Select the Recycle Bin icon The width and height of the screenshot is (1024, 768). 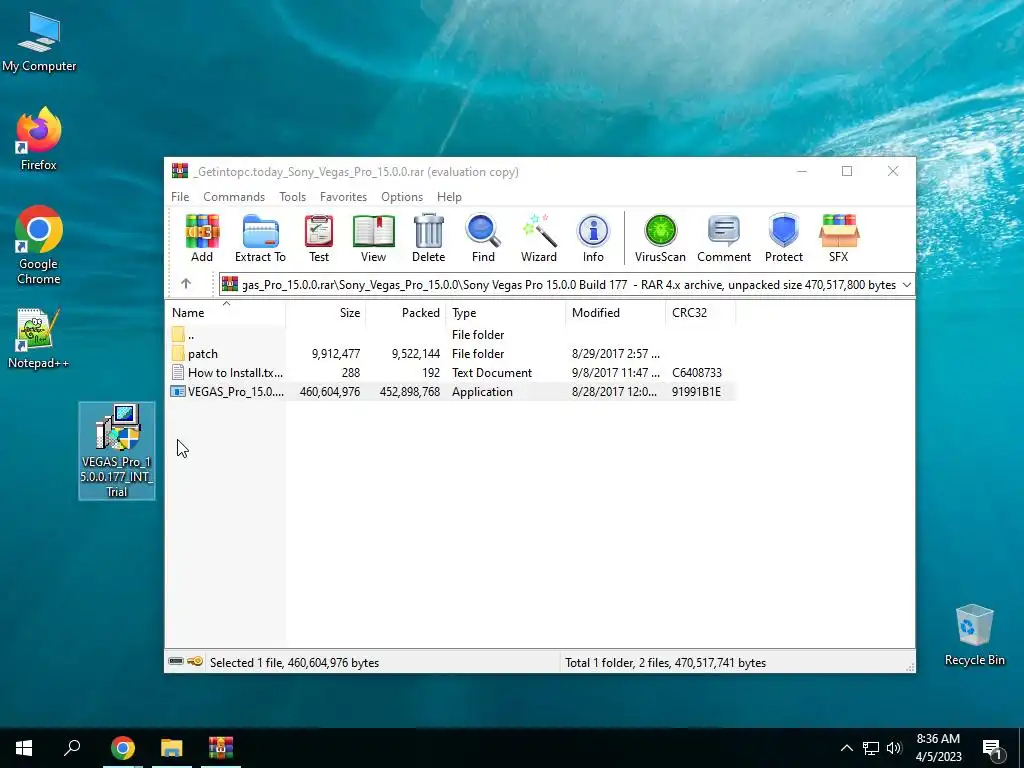(x=974, y=635)
